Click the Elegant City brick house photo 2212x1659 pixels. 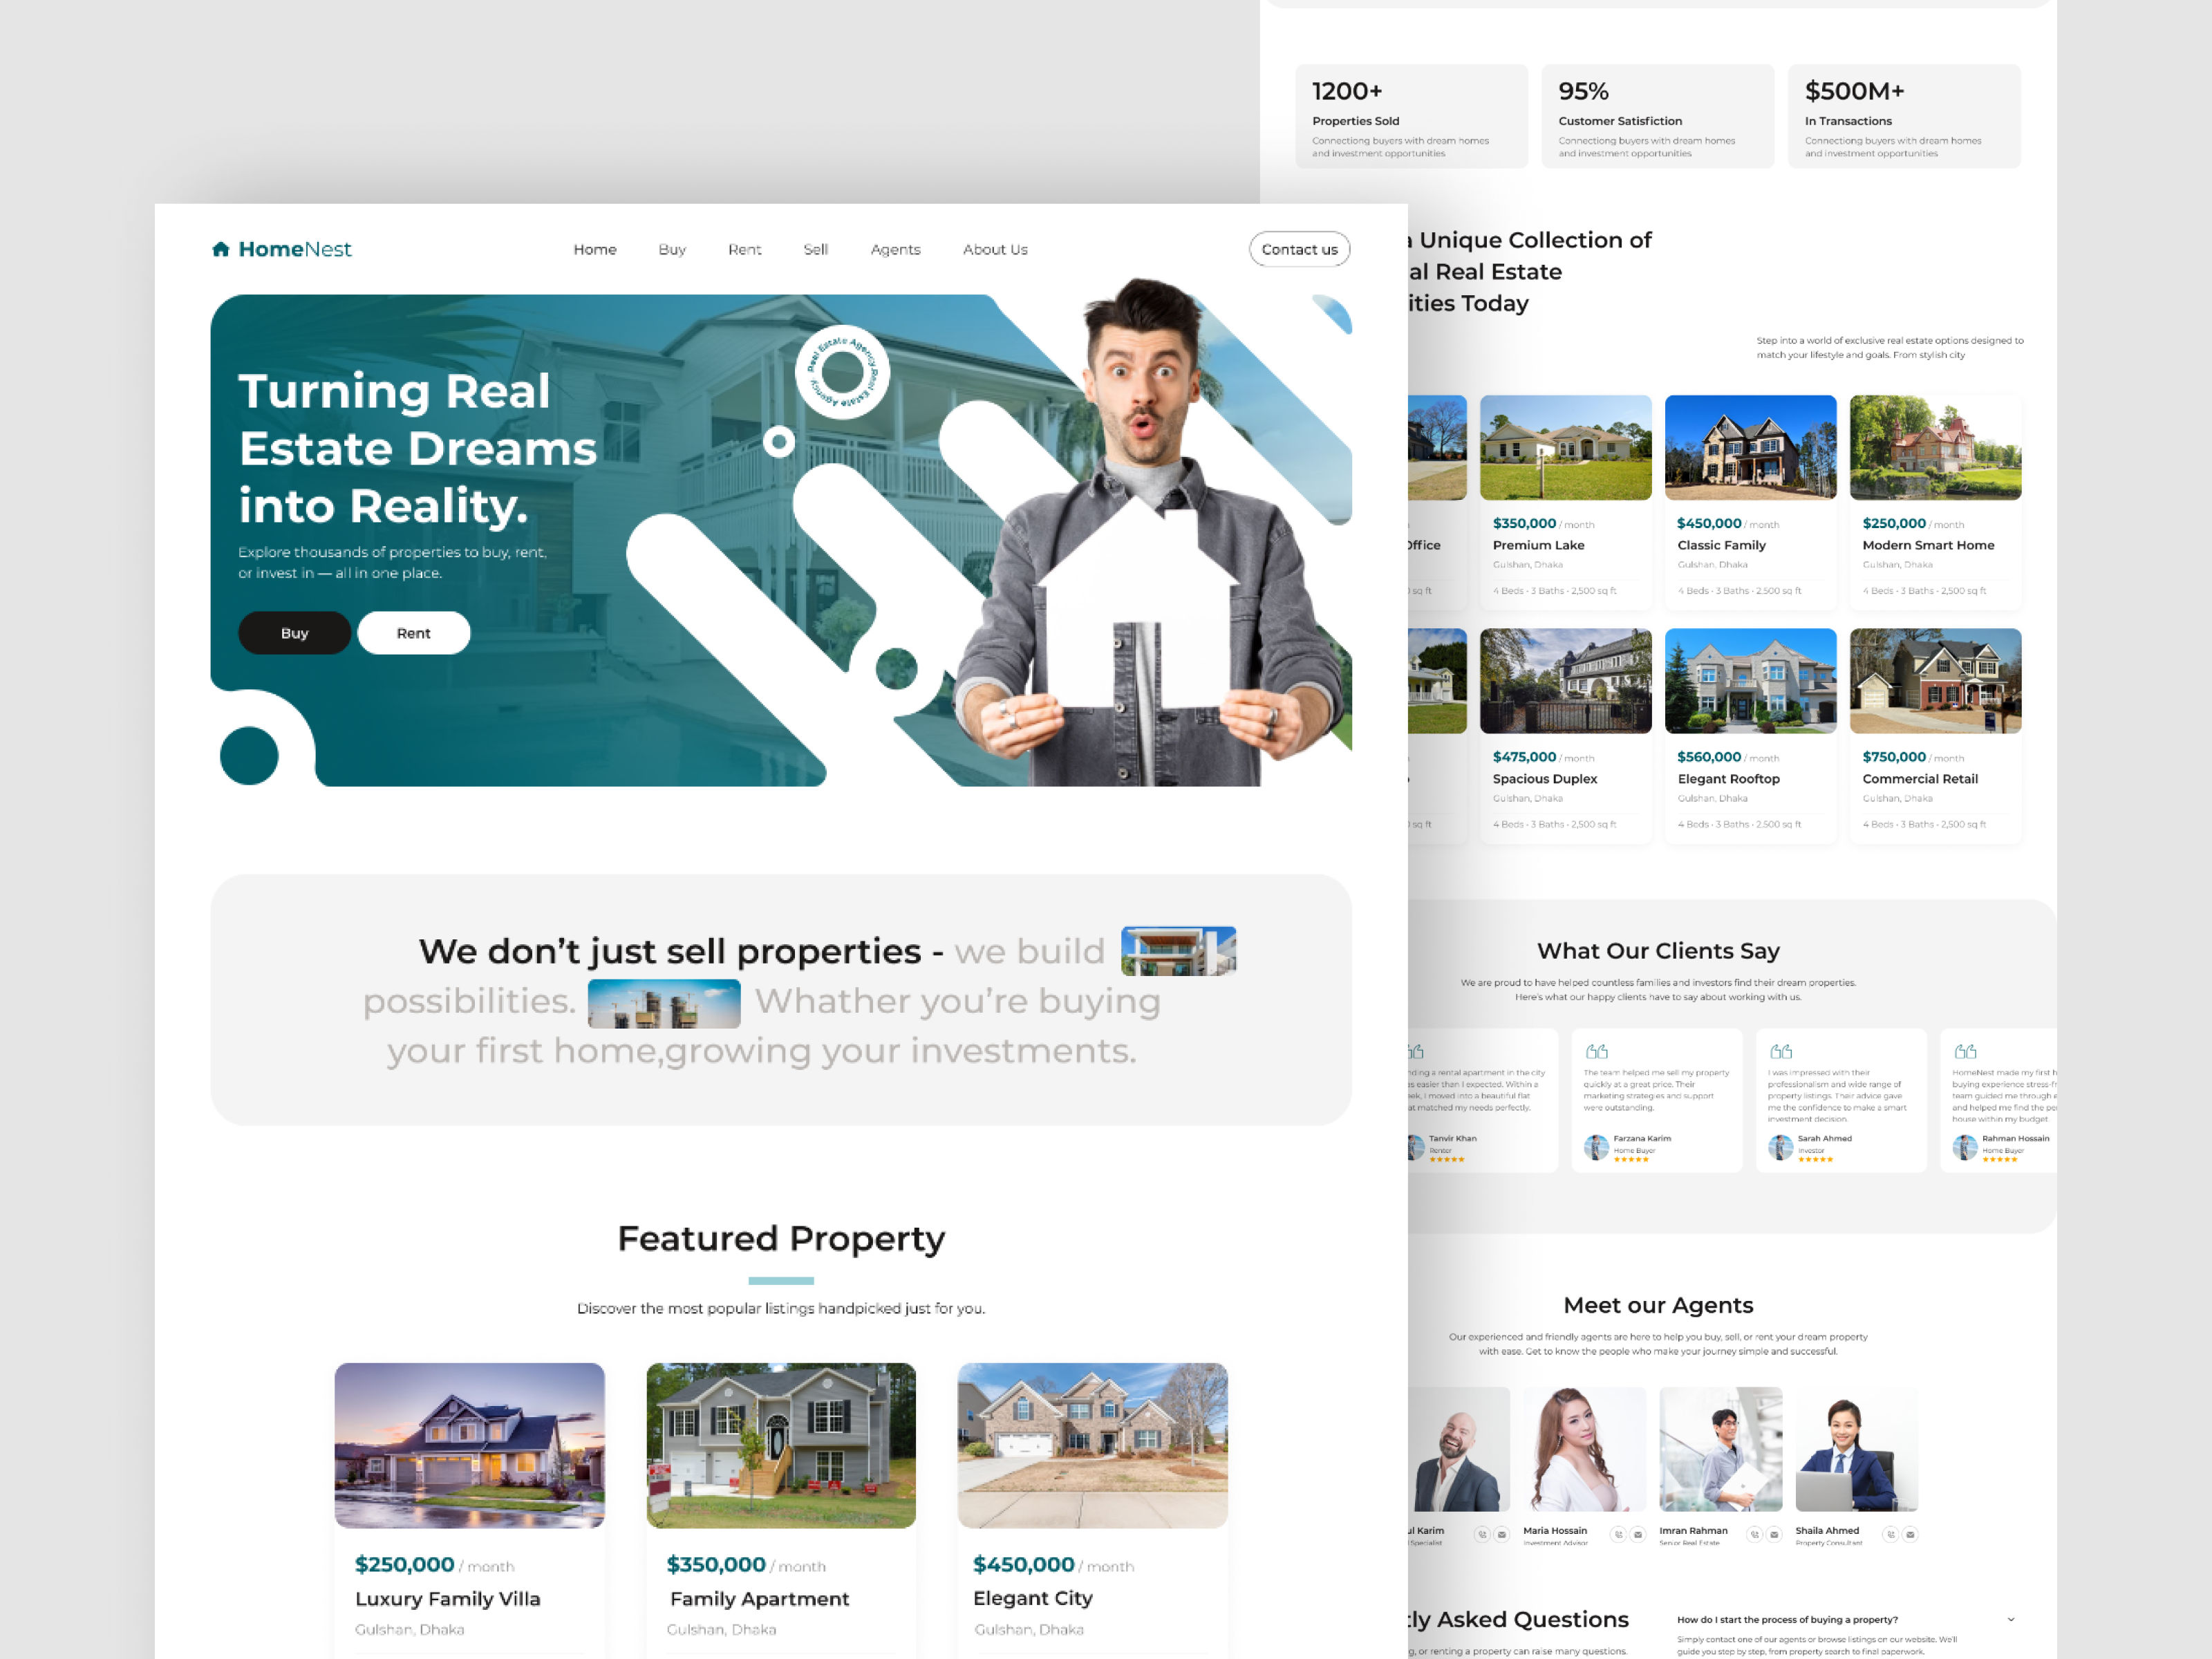(1092, 1445)
